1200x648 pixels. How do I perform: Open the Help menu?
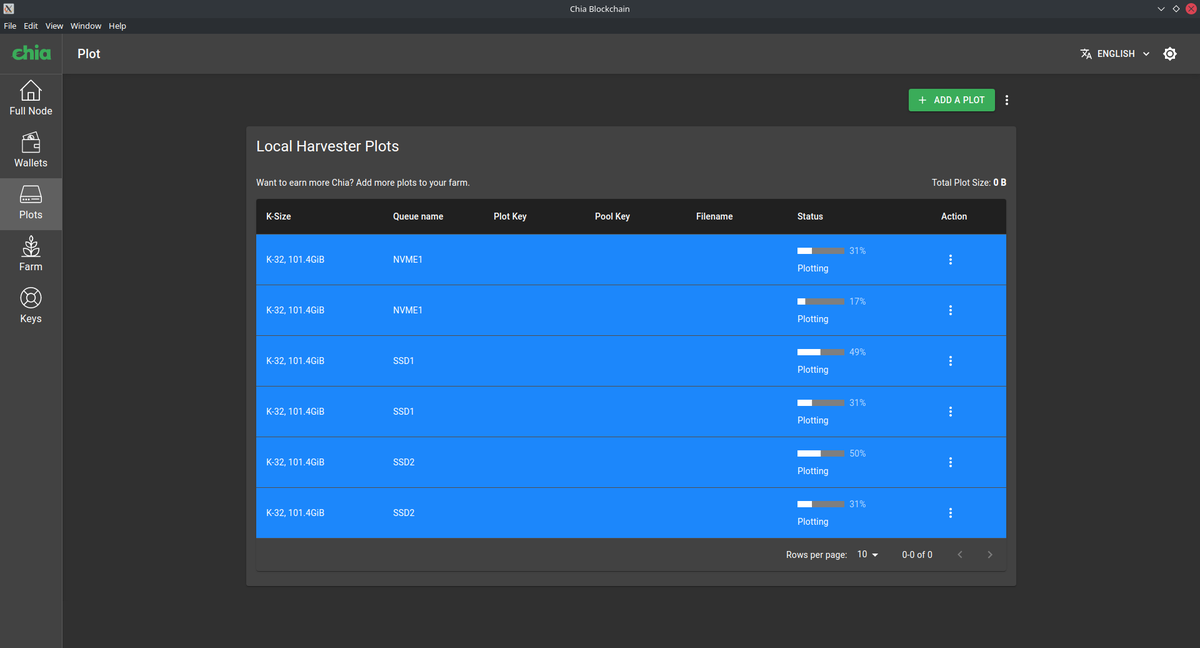pyautogui.click(x=117, y=25)
